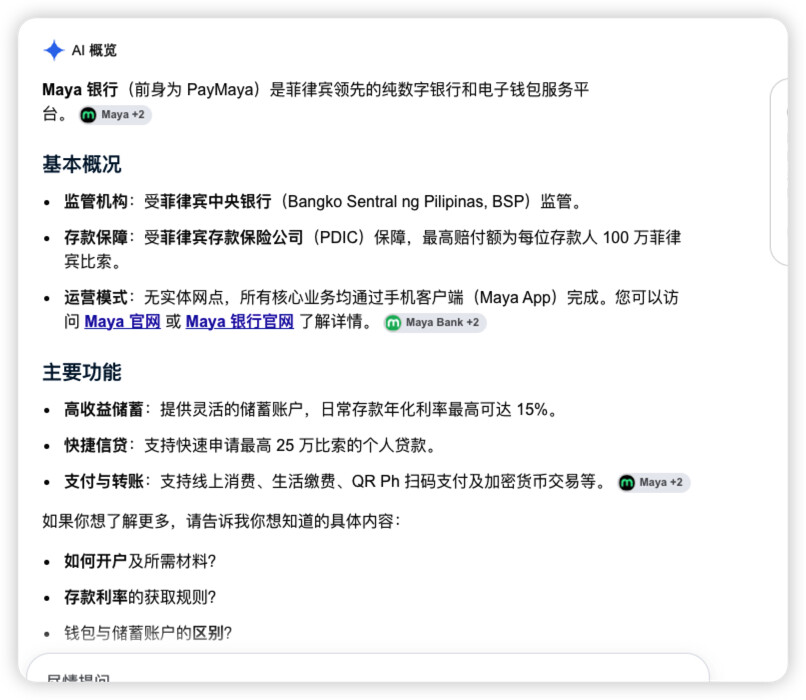
Task: Click the 如果你想了解更多 prompt line
Action: [x=222, y=521]
